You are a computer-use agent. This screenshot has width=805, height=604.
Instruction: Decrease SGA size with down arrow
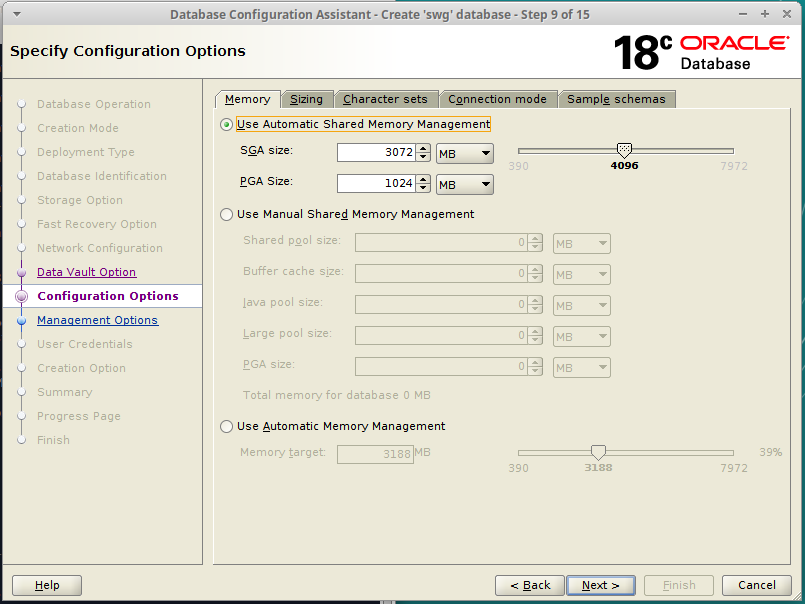click(423, 157)
